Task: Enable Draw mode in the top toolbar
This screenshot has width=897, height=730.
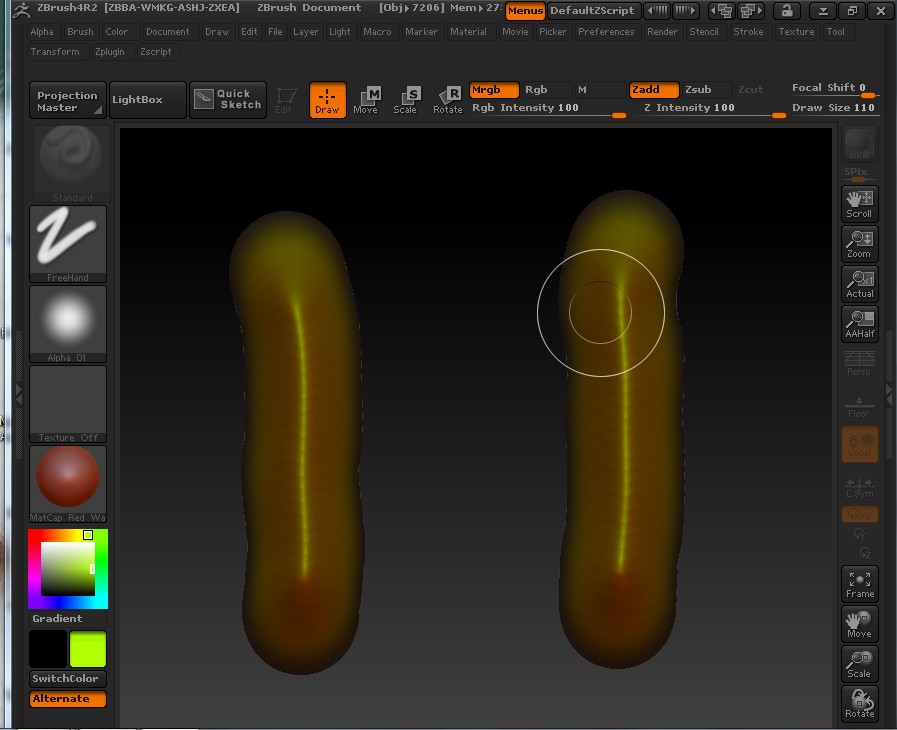Action: tap(327, 97)
